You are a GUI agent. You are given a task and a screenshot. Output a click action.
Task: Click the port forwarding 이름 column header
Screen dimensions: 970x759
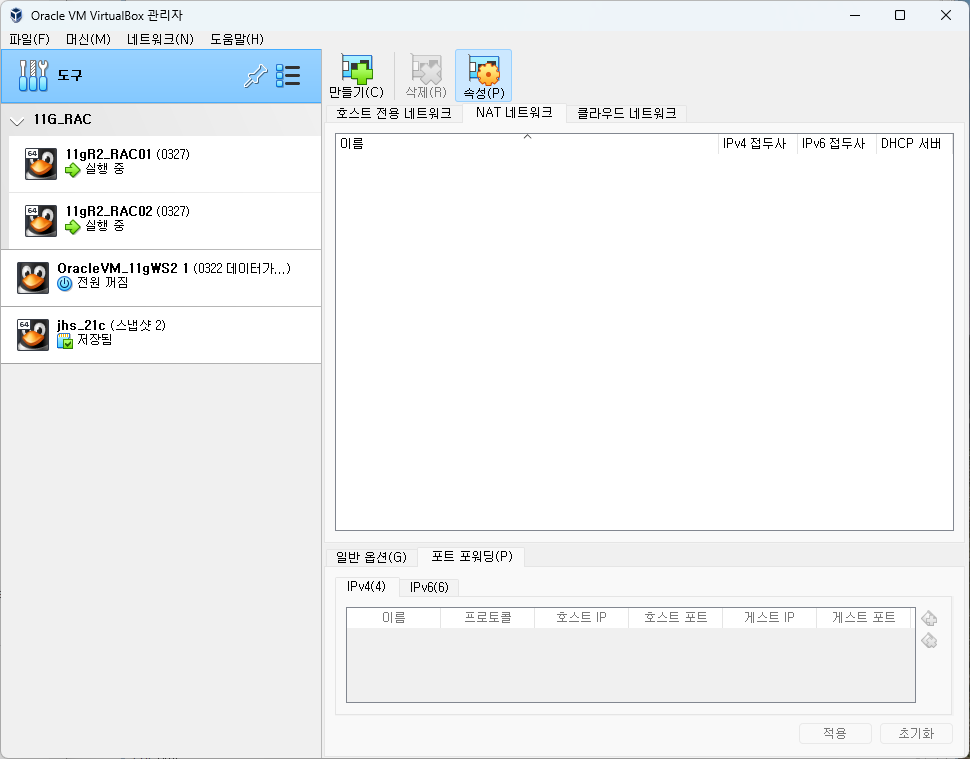pyautogui.click(x=393, y=617)
